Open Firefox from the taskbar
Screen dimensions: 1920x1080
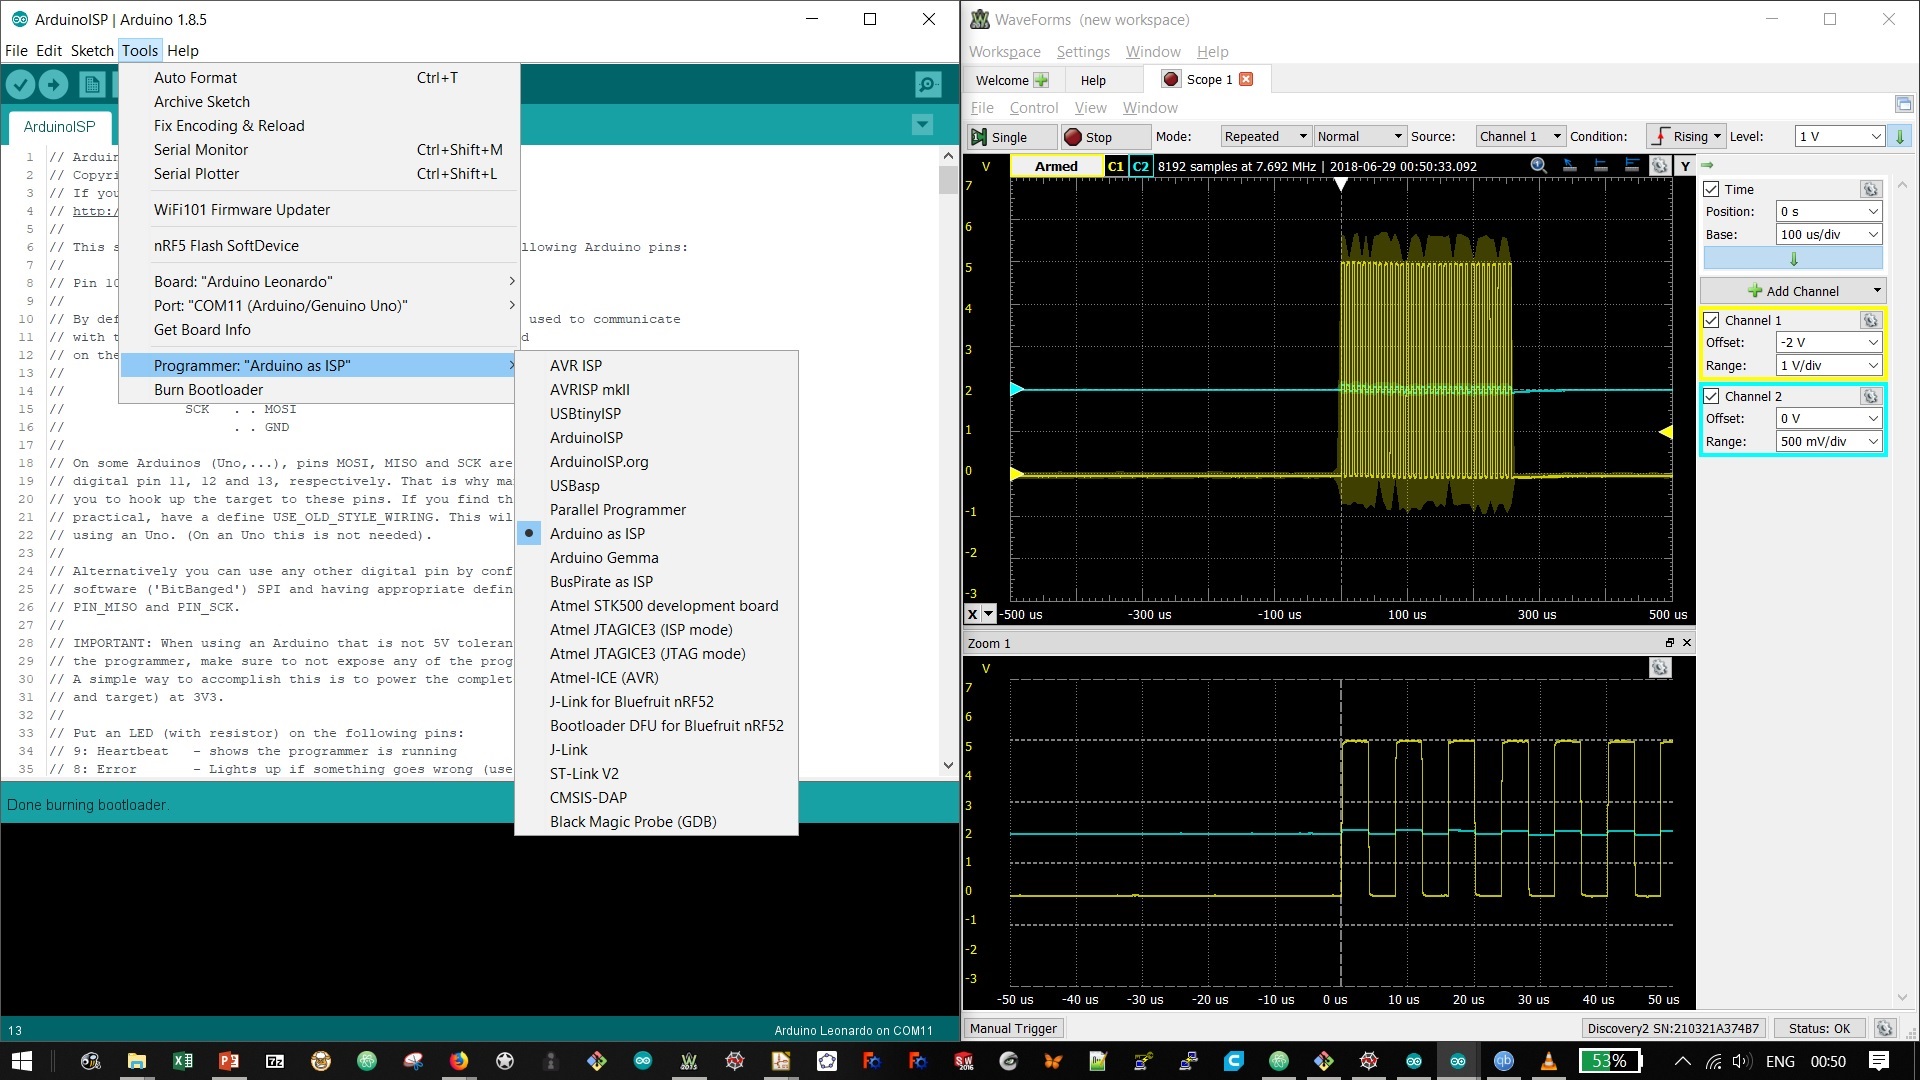pos(459,1061)
